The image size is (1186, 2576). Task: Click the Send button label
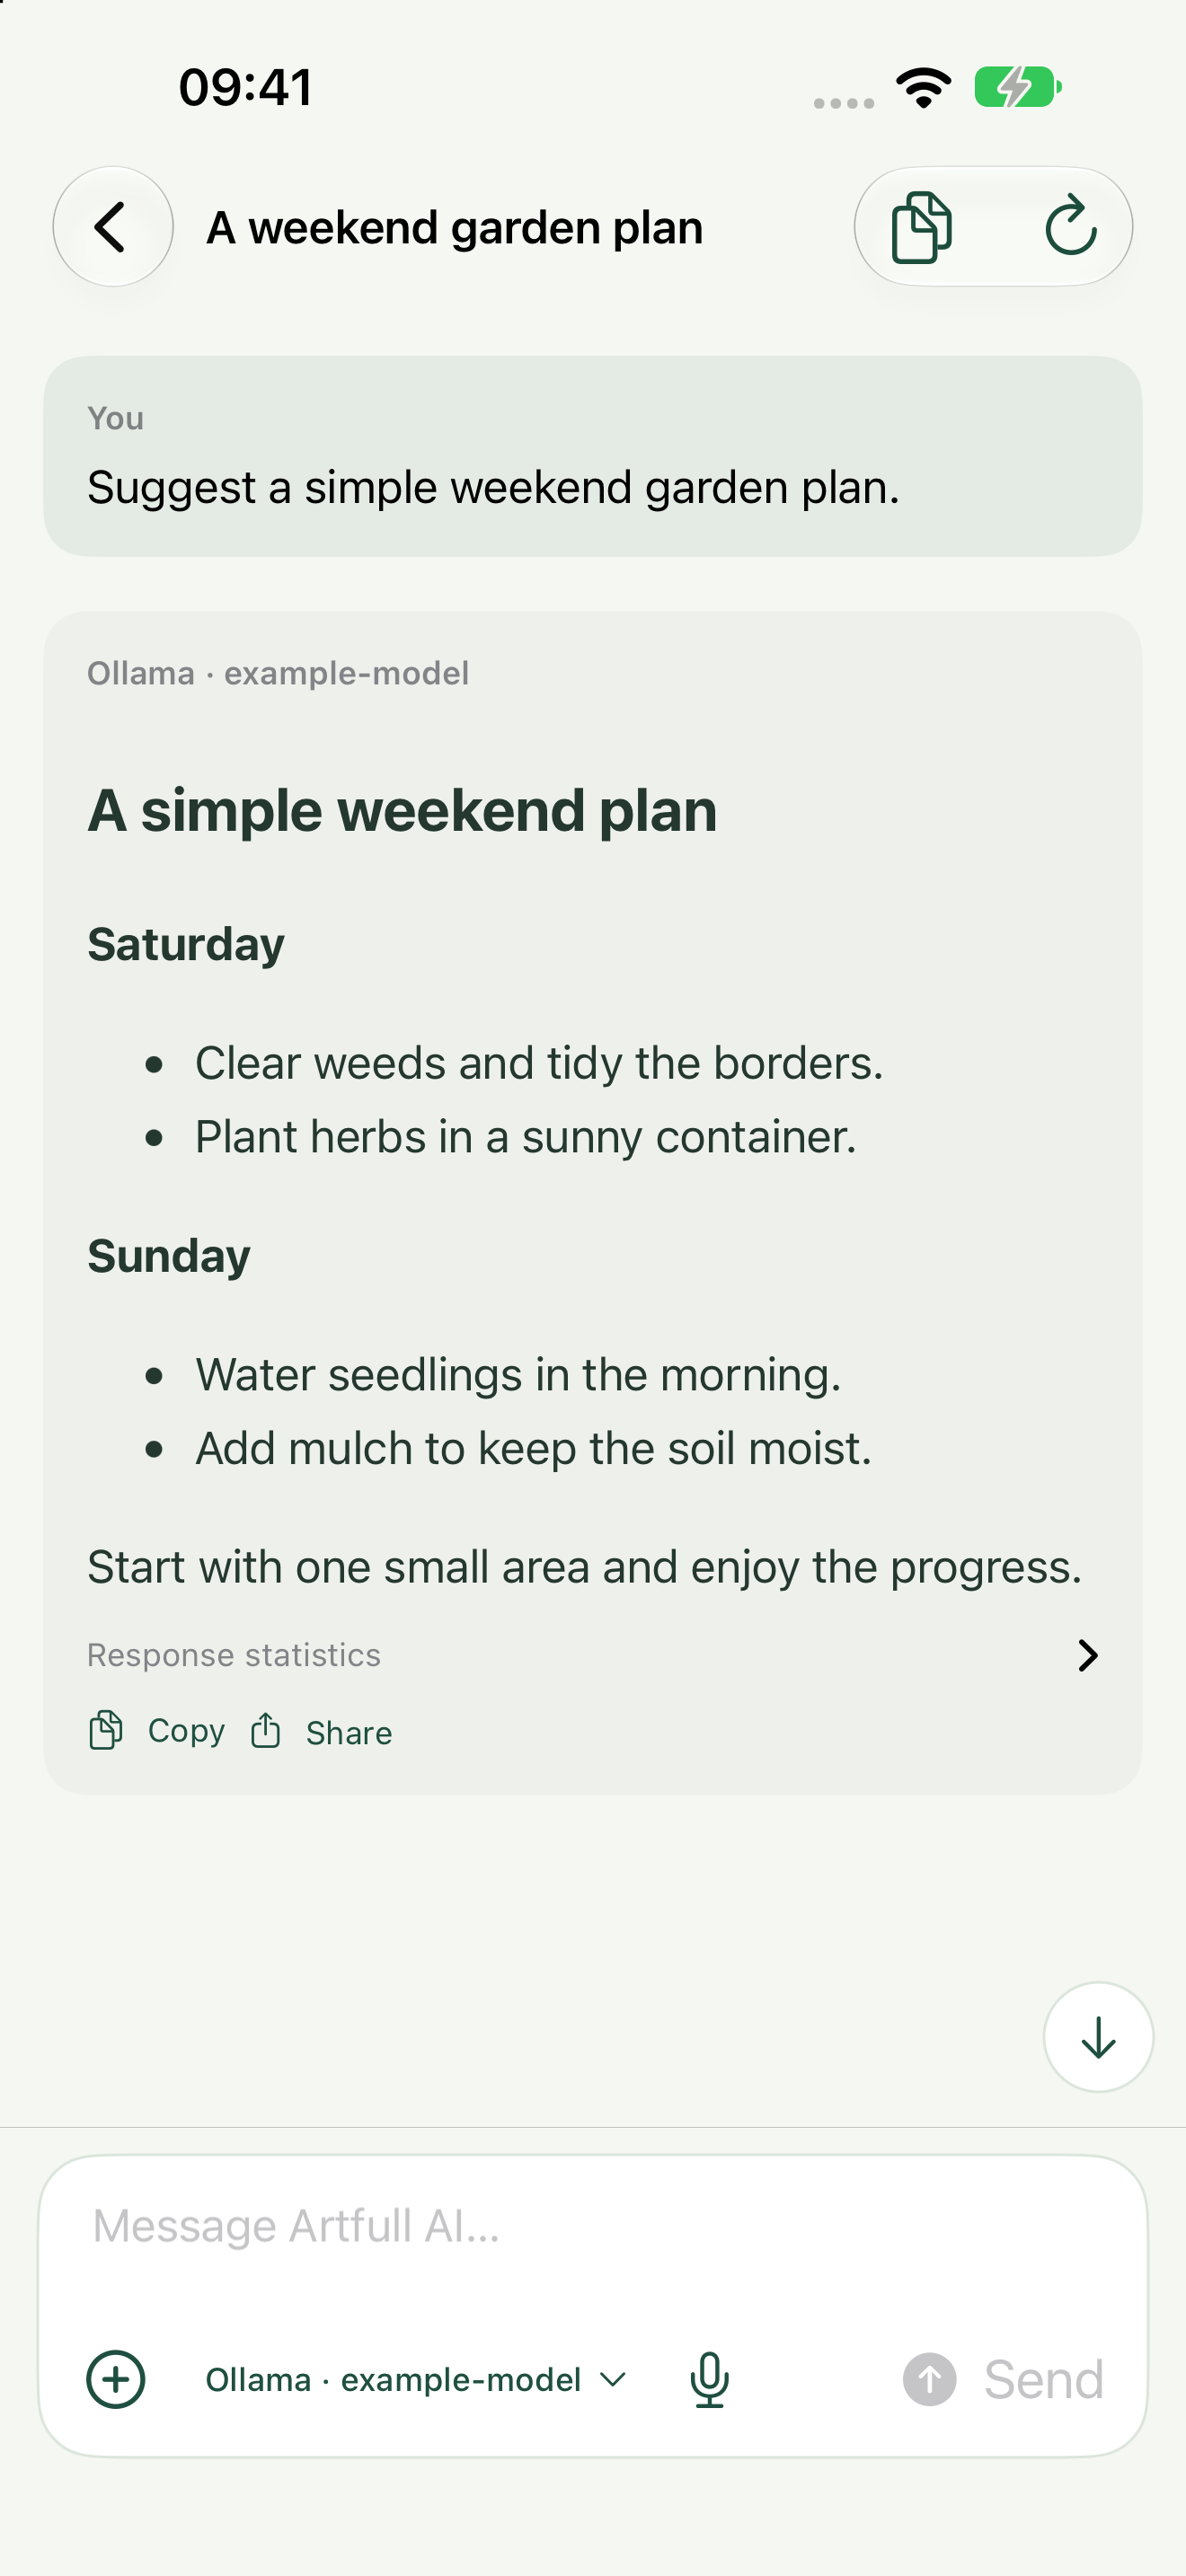[1043, 2379]
